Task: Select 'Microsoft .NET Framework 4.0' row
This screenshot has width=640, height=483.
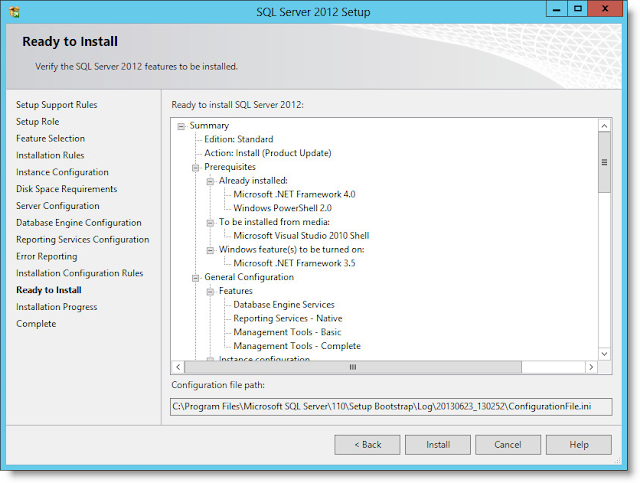Action: (294, 194)
